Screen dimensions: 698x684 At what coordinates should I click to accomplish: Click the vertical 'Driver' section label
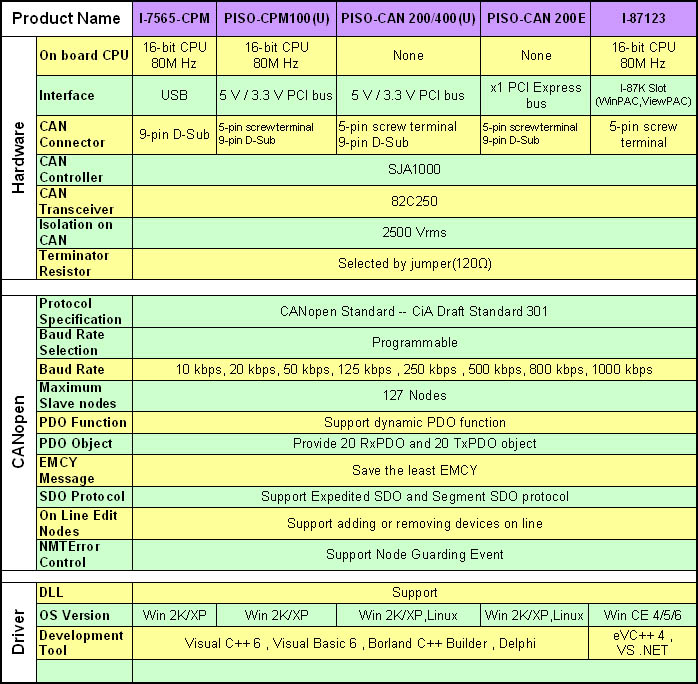19,632
